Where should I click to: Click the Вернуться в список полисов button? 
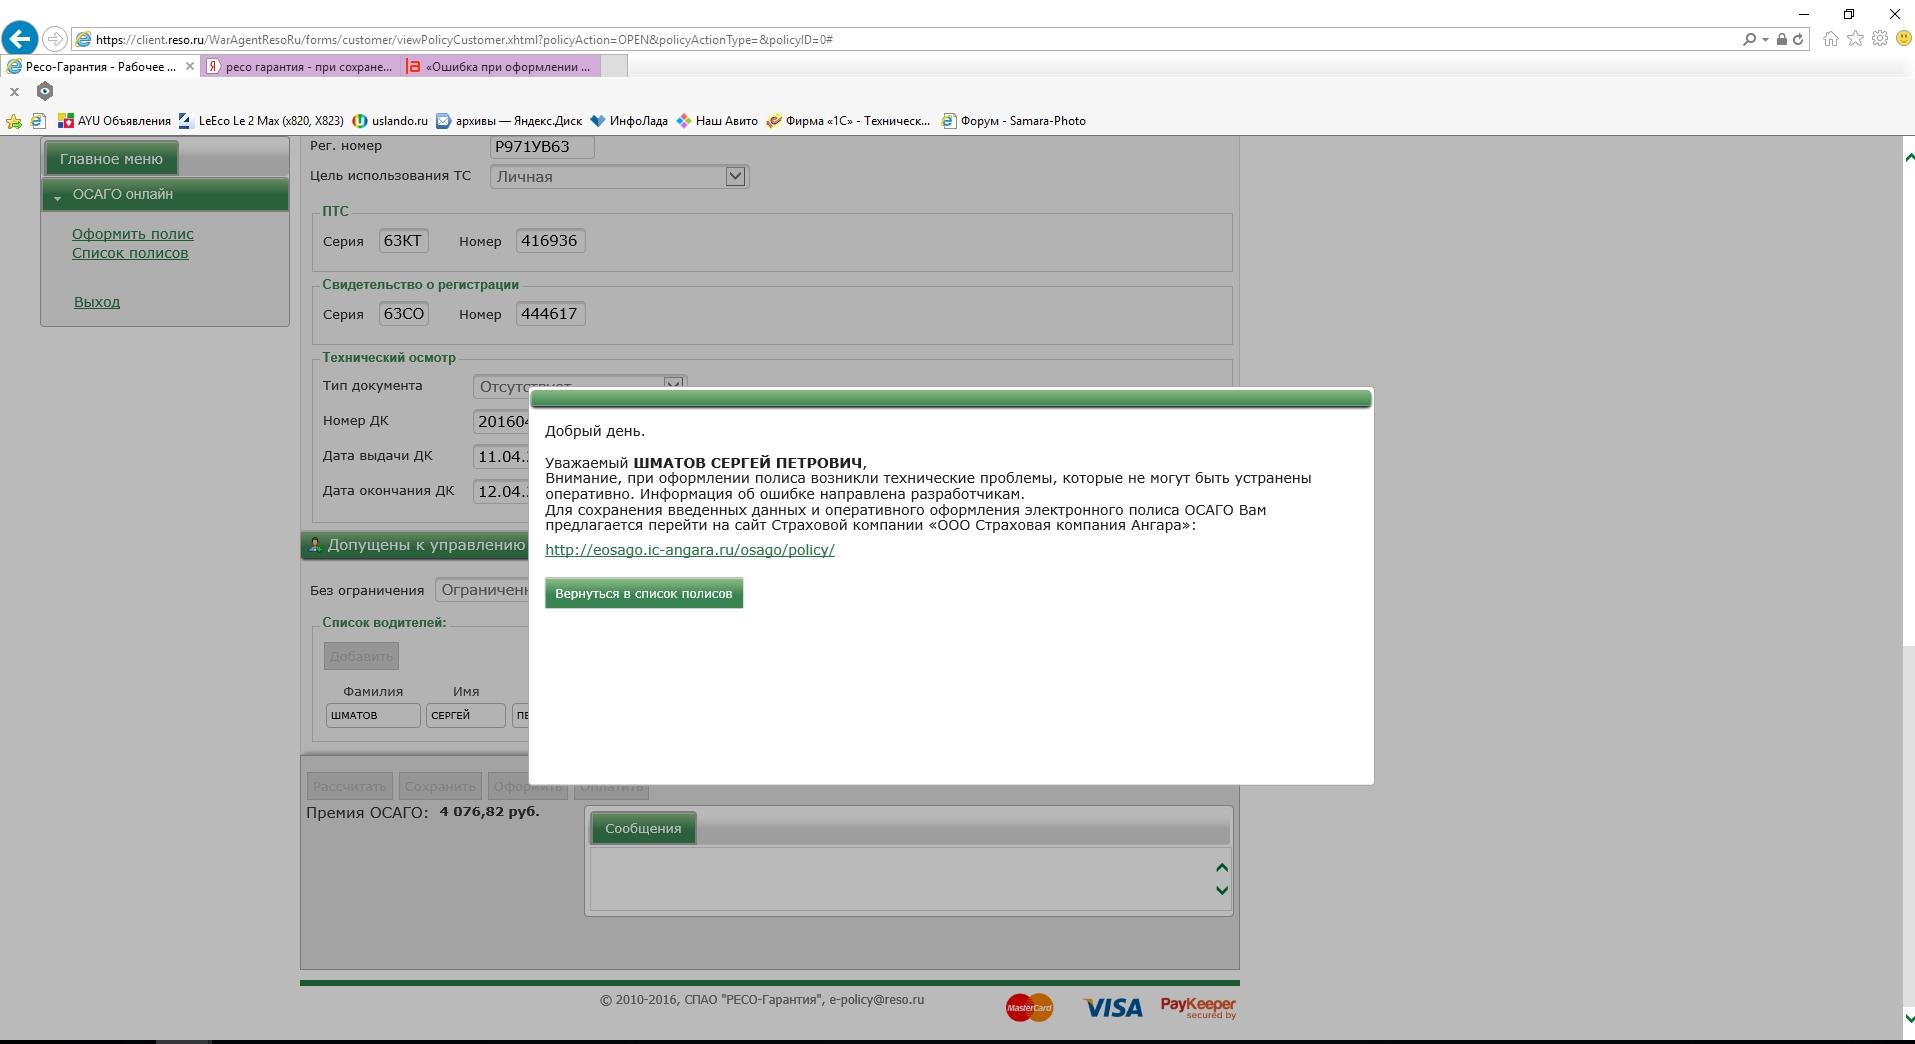click(643, 593)
